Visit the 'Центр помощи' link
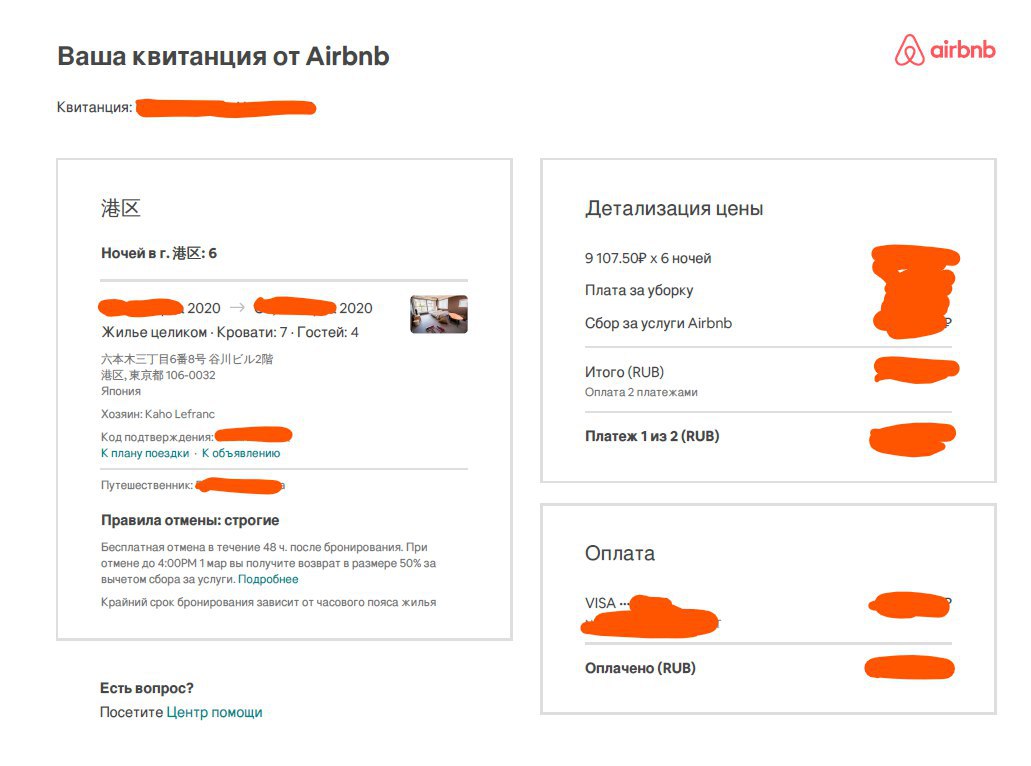 pyautogui.click(x=214, y=712)
